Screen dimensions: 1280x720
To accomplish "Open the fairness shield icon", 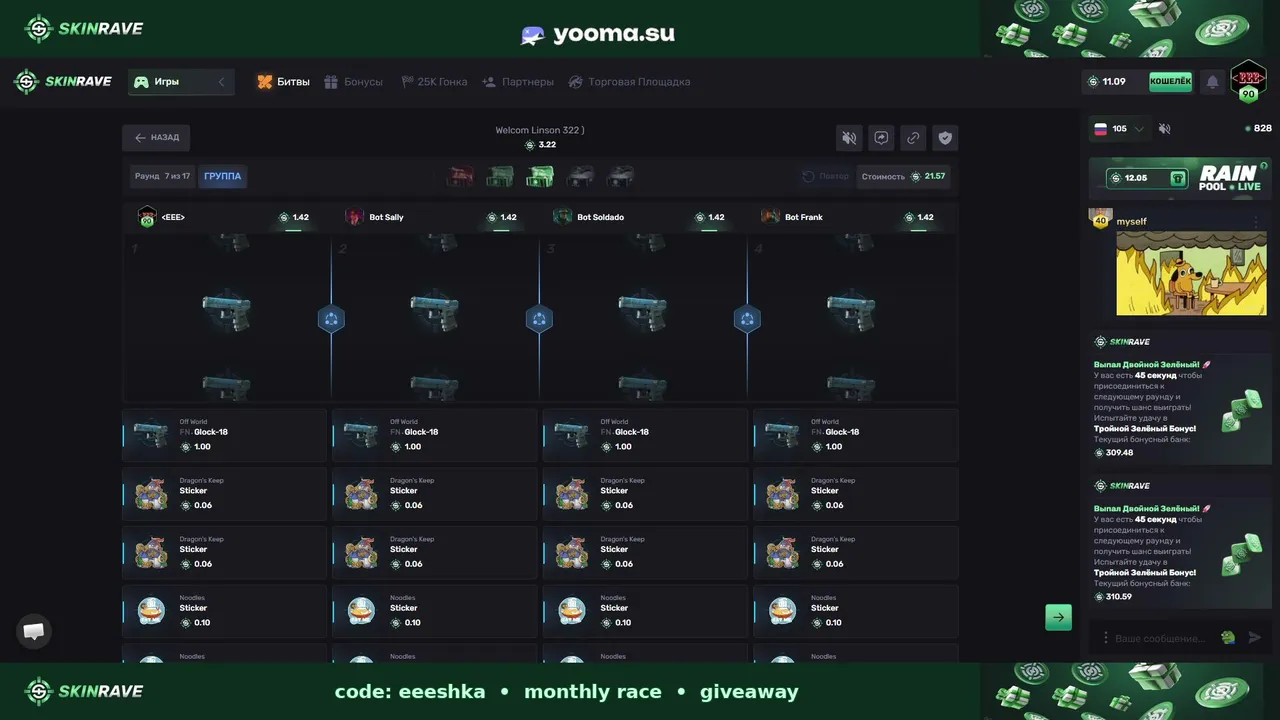I will pos(945,138).
